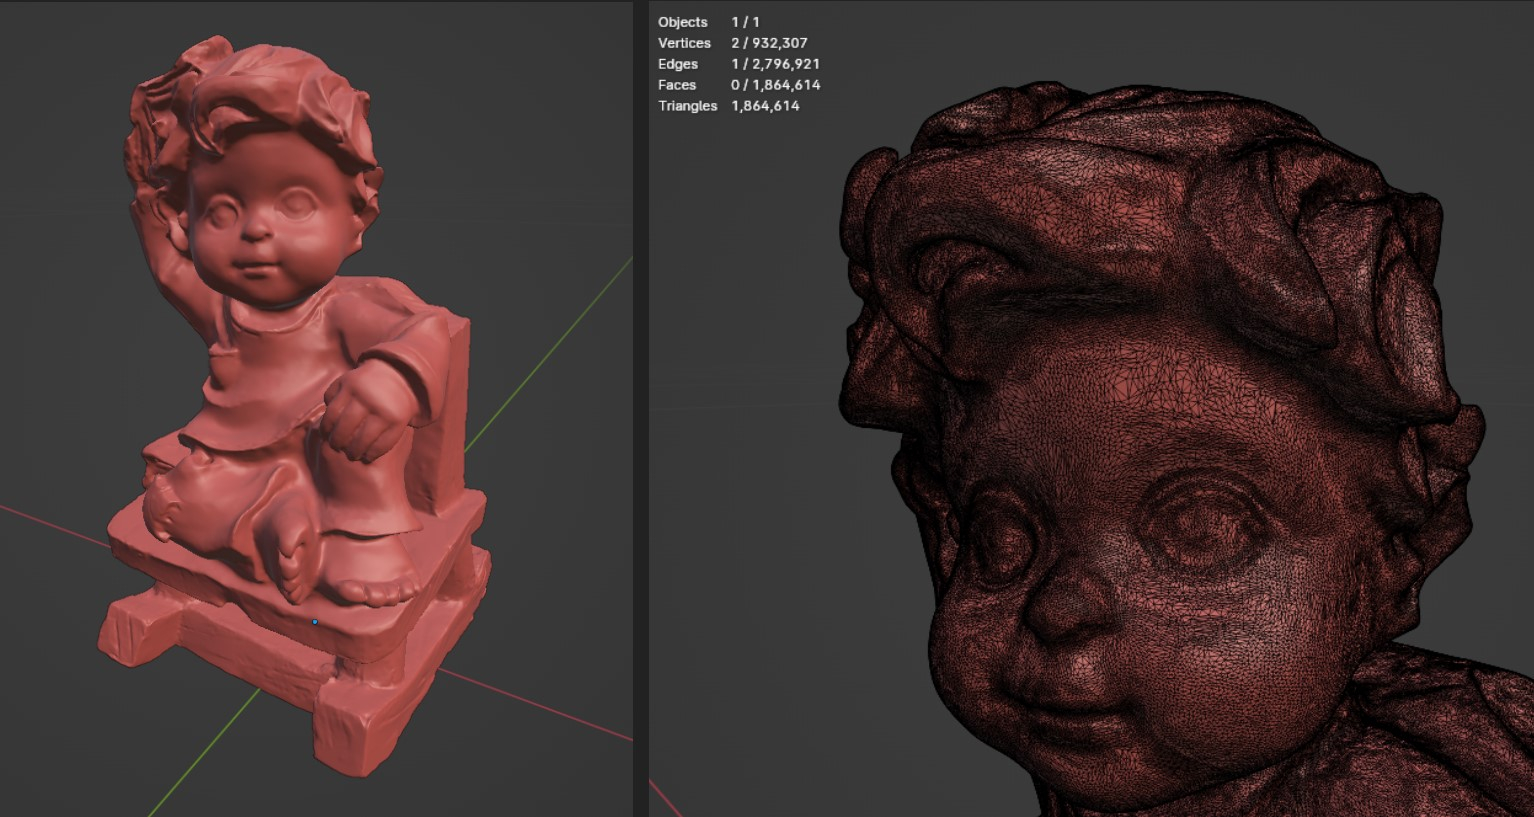Click the "Objects" statistics label
Screen dimensions: 1534x817
pyautogui.click(x=682, y=22)
